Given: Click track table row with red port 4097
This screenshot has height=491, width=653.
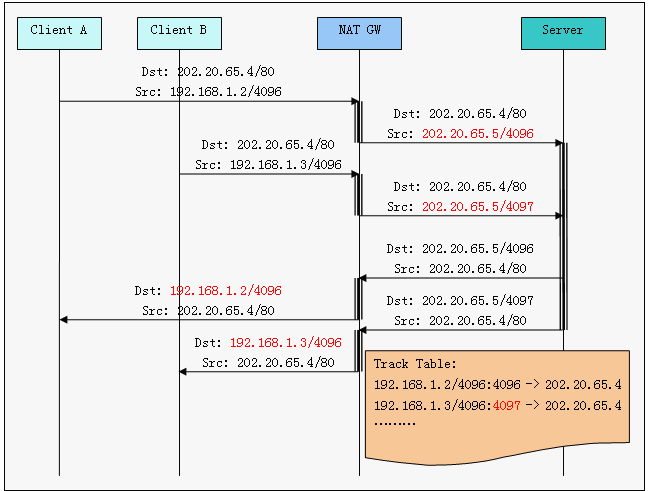Looking at the screenshot, I should click(x=498, y=405).
